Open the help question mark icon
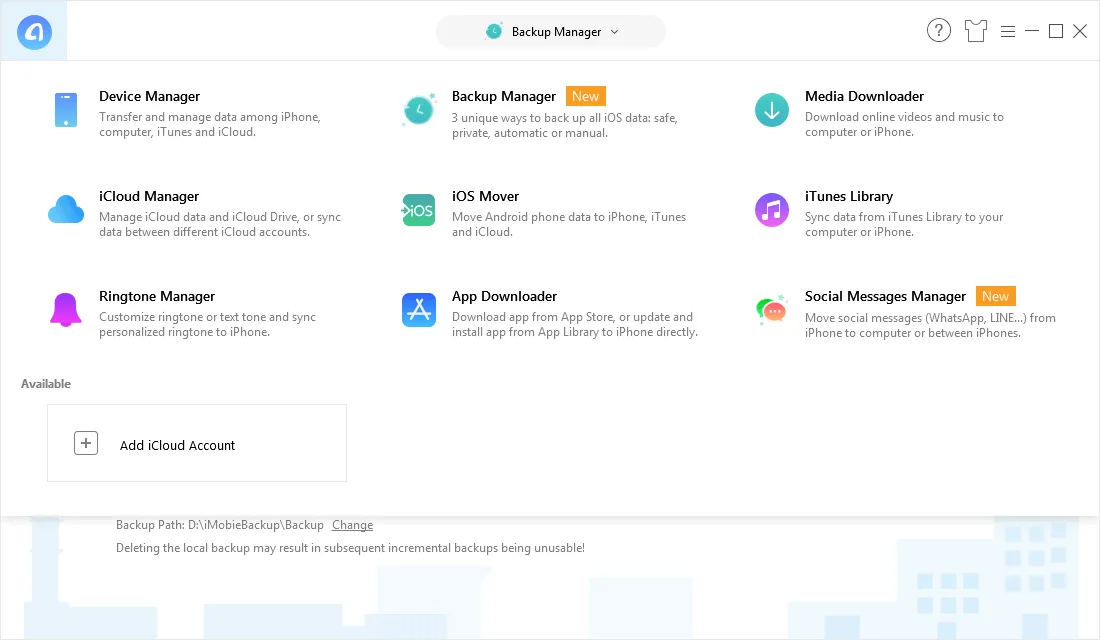The image size is (1100, 640). point(939,31)
